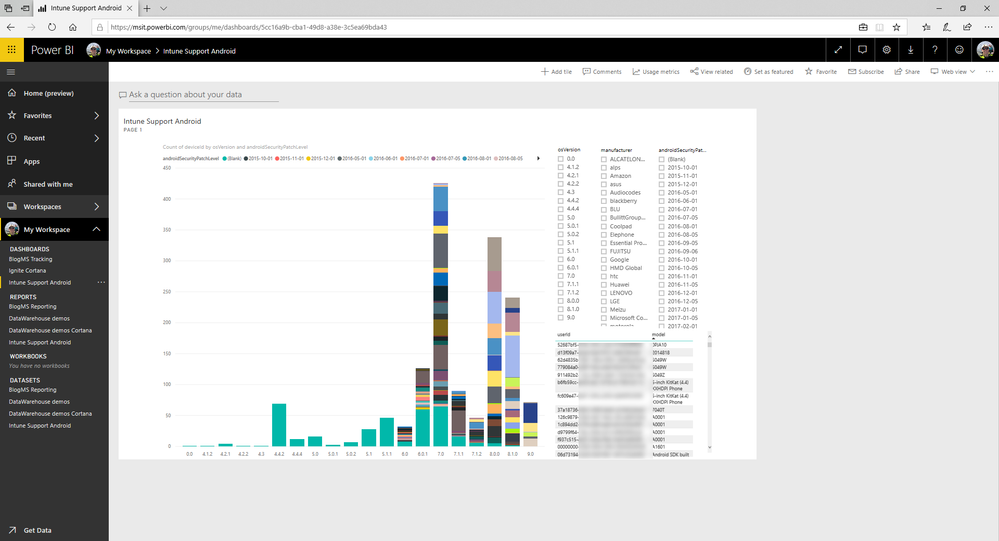Check the Amazon manufacturer checkbox
Viewport: 999px width, 541px height.
tap(603, 176)
